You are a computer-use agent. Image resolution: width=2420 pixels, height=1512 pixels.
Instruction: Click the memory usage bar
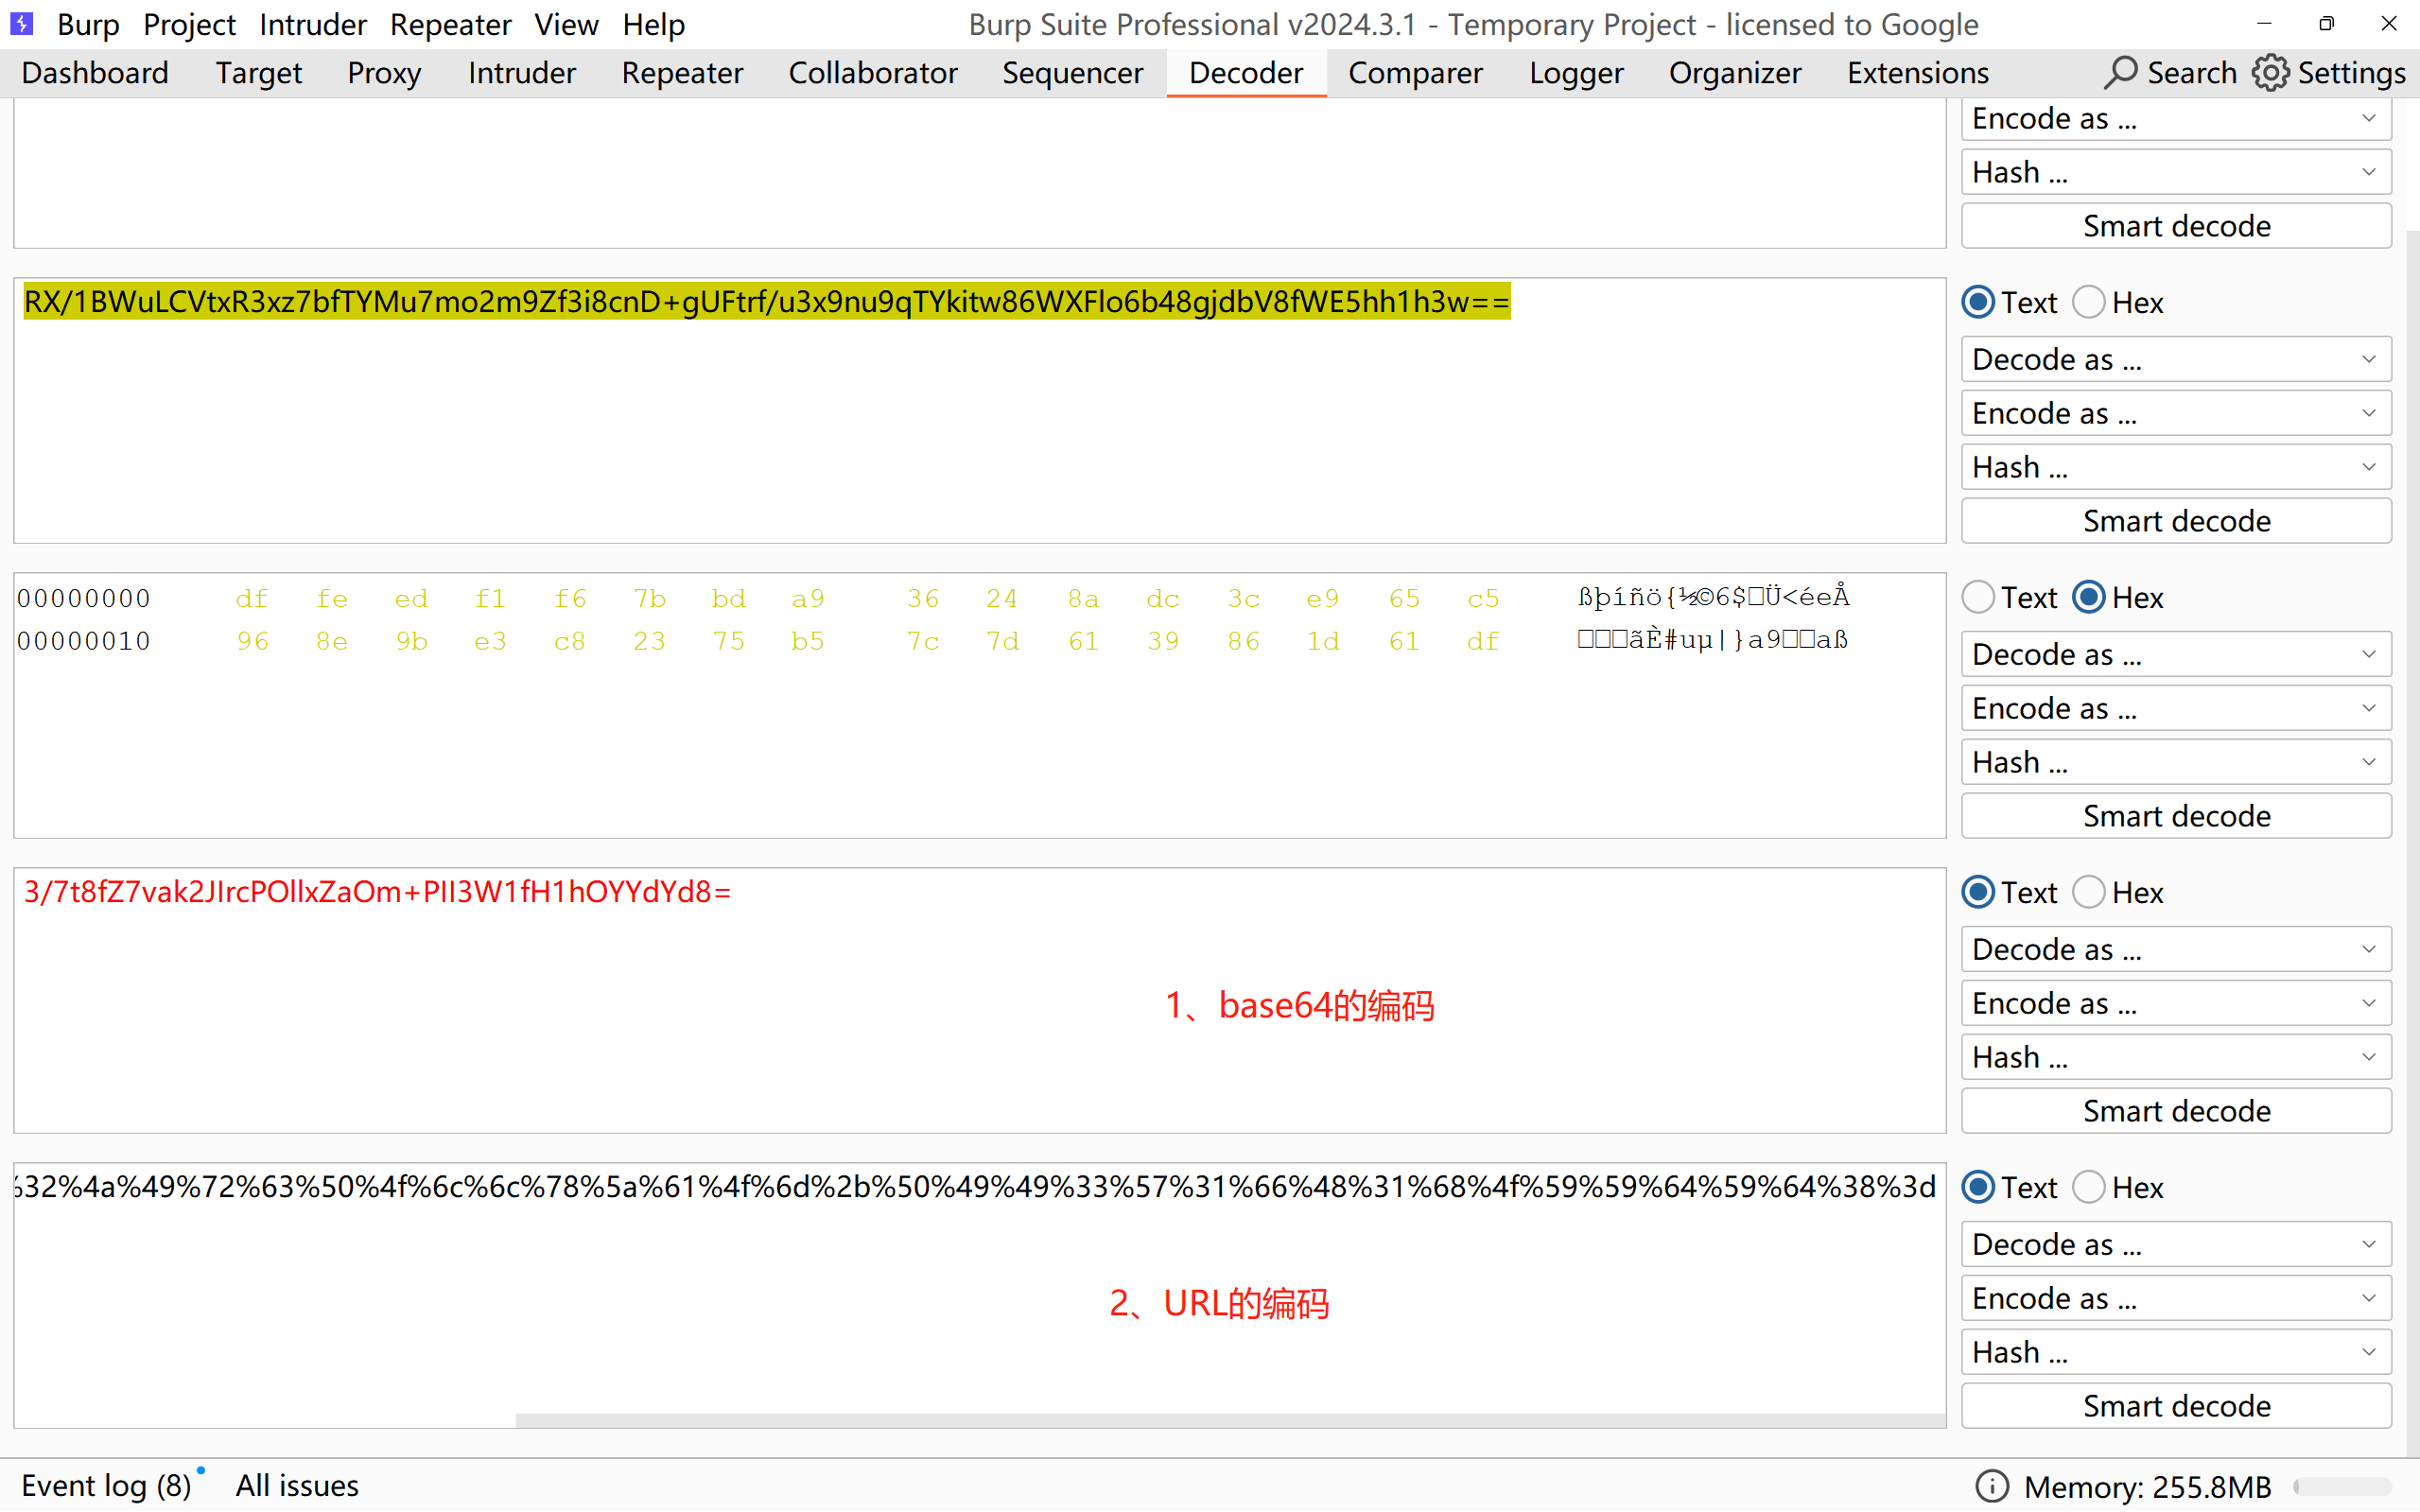[2342, 1486]
